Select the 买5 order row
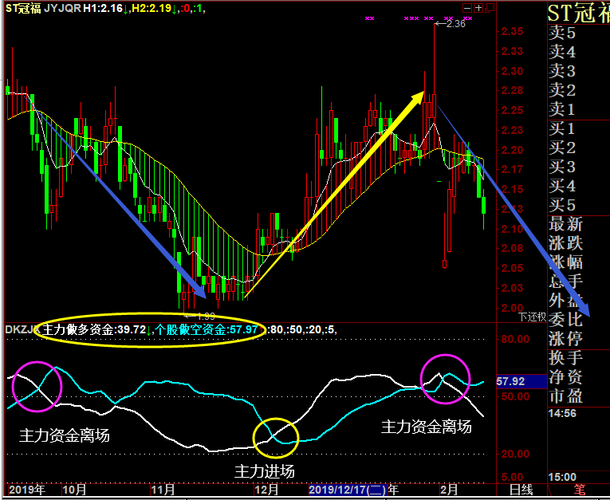Image resolution: width=610 pixels, height=500 pixels. [578, 205]
